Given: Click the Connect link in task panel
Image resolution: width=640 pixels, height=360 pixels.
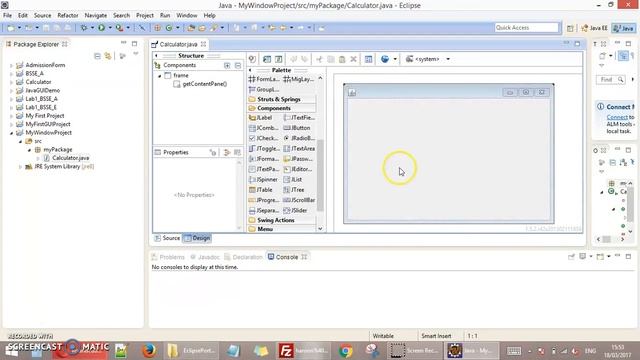Looking at the screenshot, I should click(617, 117).
